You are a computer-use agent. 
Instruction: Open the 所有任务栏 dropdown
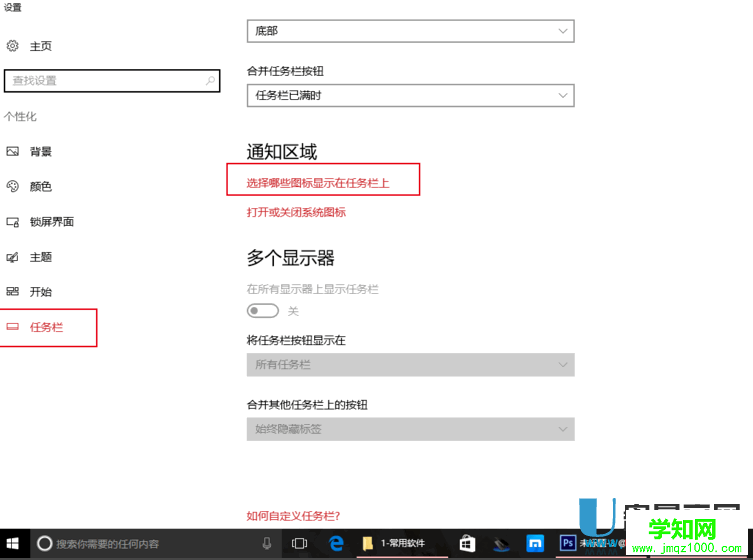click(x=411, y=365)
